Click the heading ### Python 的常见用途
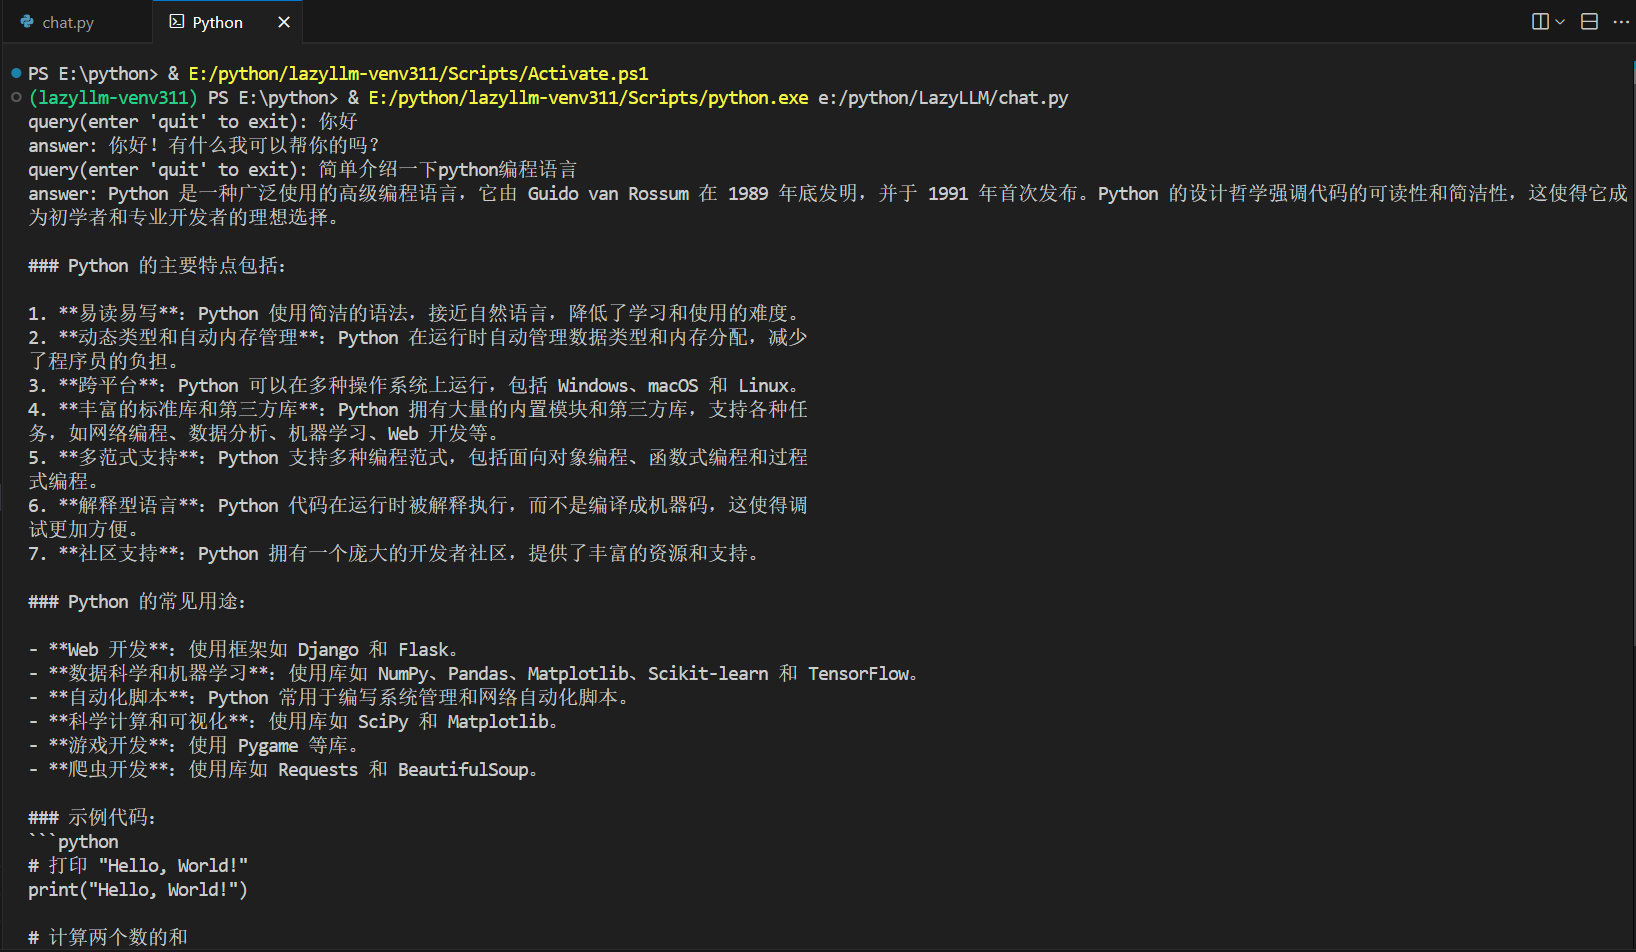Image resolution: width=1636 pixels, height=952 pixels. (138, 602)
